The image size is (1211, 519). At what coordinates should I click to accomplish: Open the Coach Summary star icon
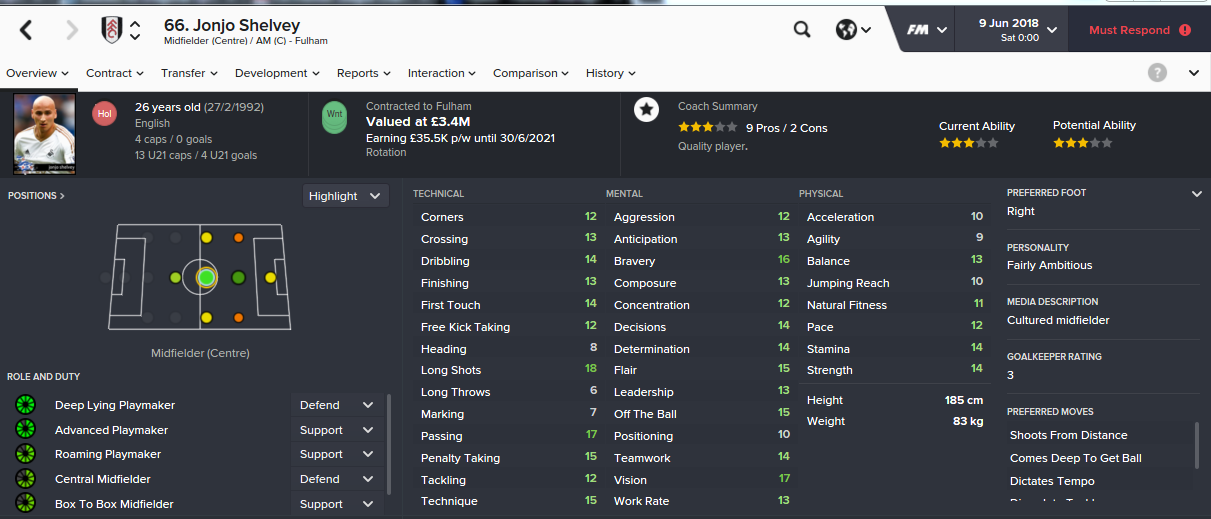pos(646,109)
